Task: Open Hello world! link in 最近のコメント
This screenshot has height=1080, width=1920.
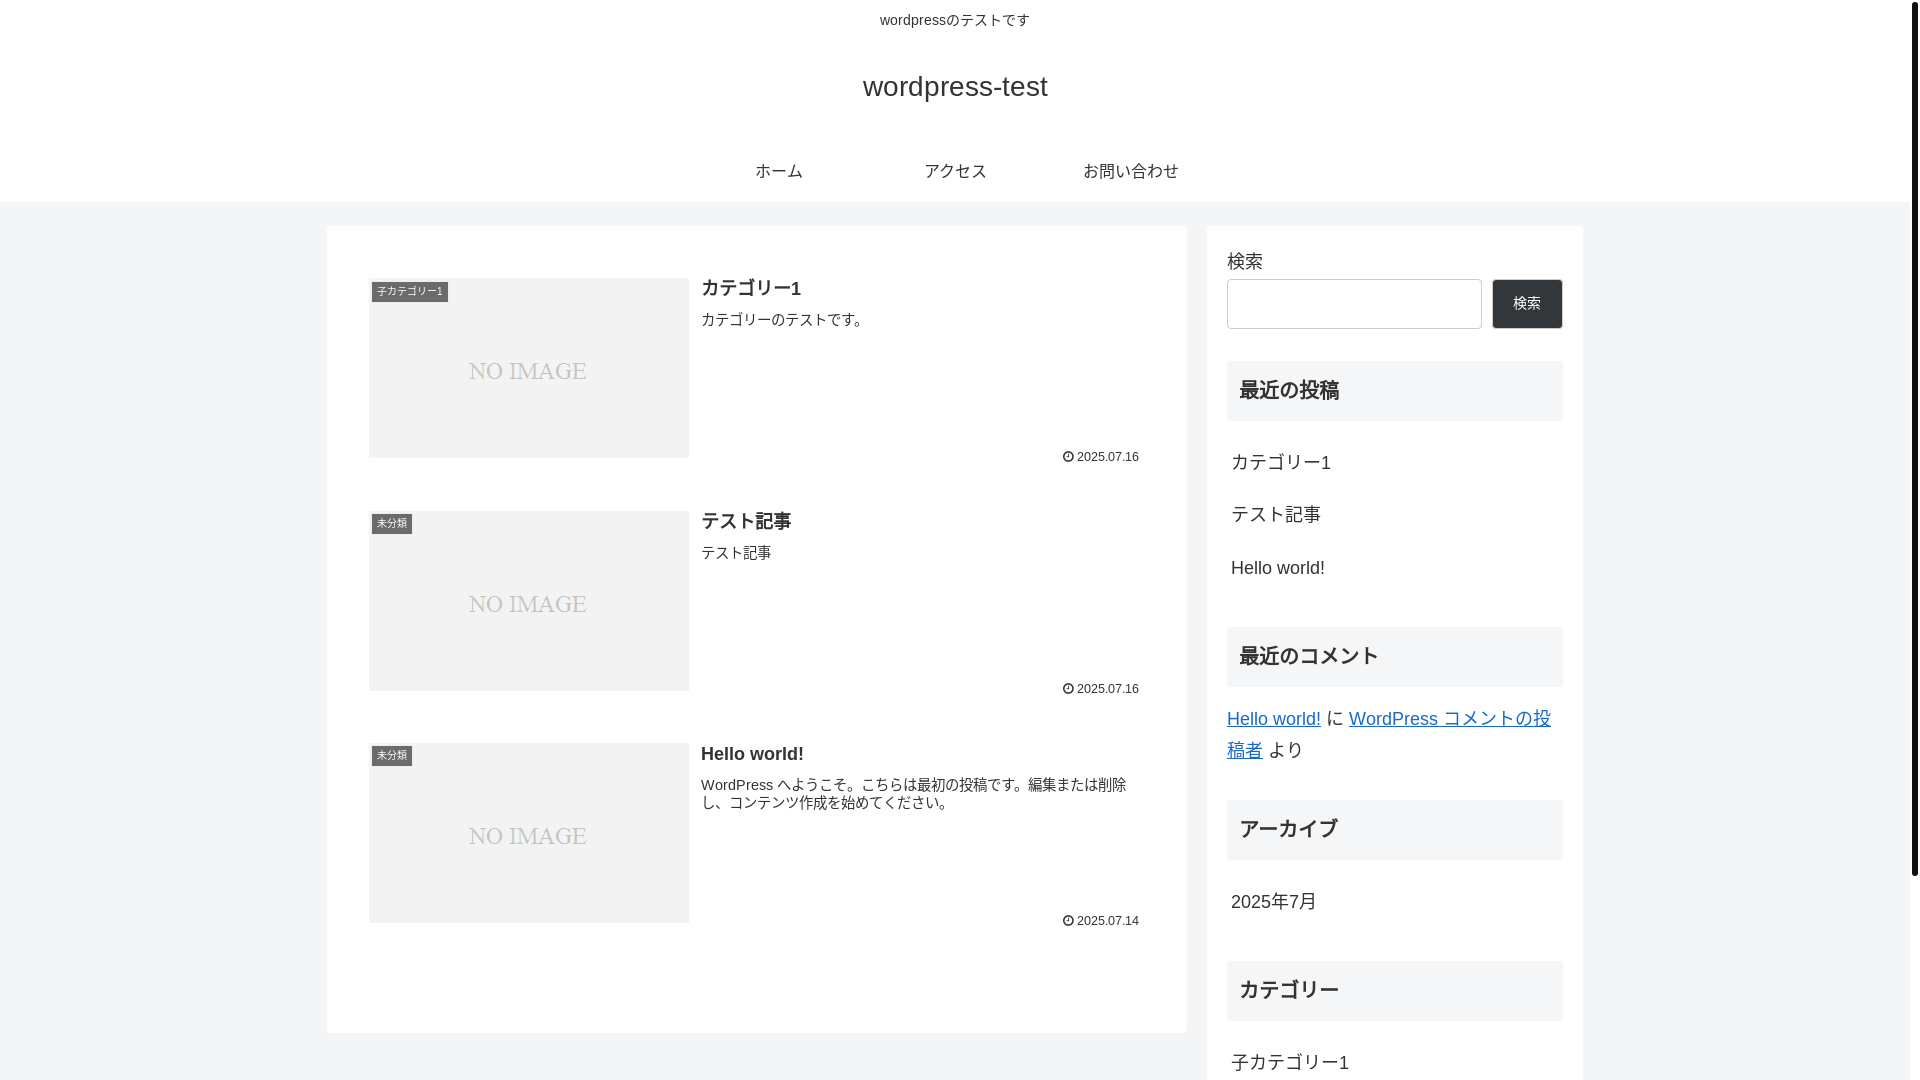Action: (1274, 719)
